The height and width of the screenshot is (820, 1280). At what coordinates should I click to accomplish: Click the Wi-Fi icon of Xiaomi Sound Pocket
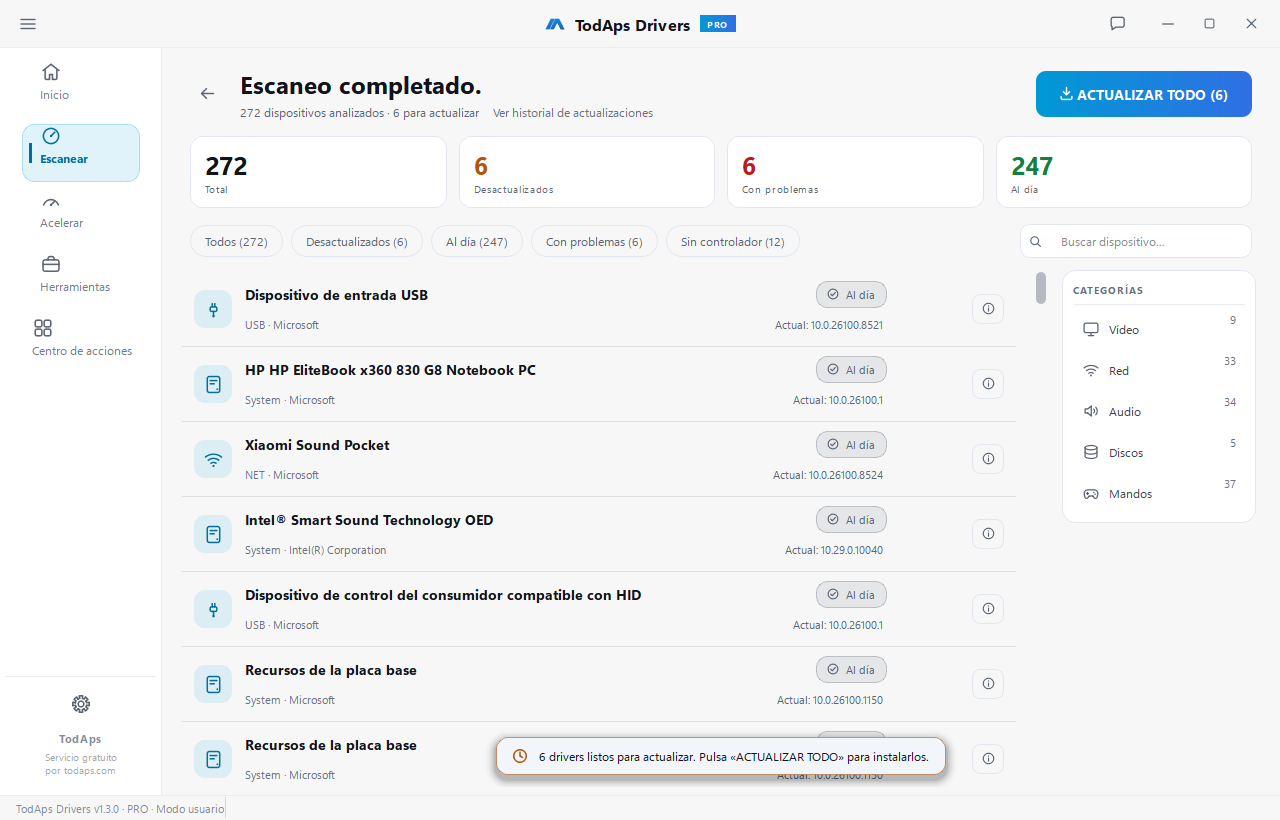213,460
